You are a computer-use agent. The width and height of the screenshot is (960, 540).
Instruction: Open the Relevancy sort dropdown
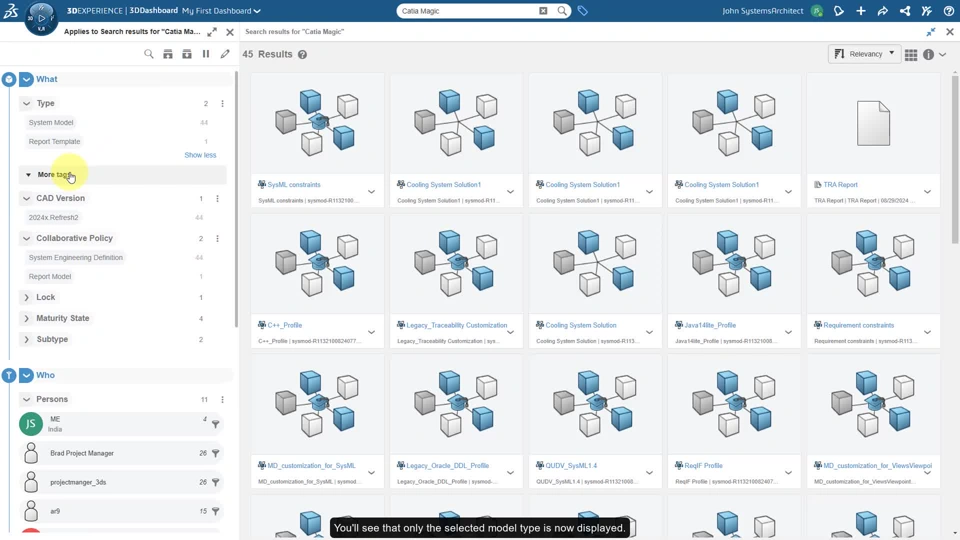point(864,54)
